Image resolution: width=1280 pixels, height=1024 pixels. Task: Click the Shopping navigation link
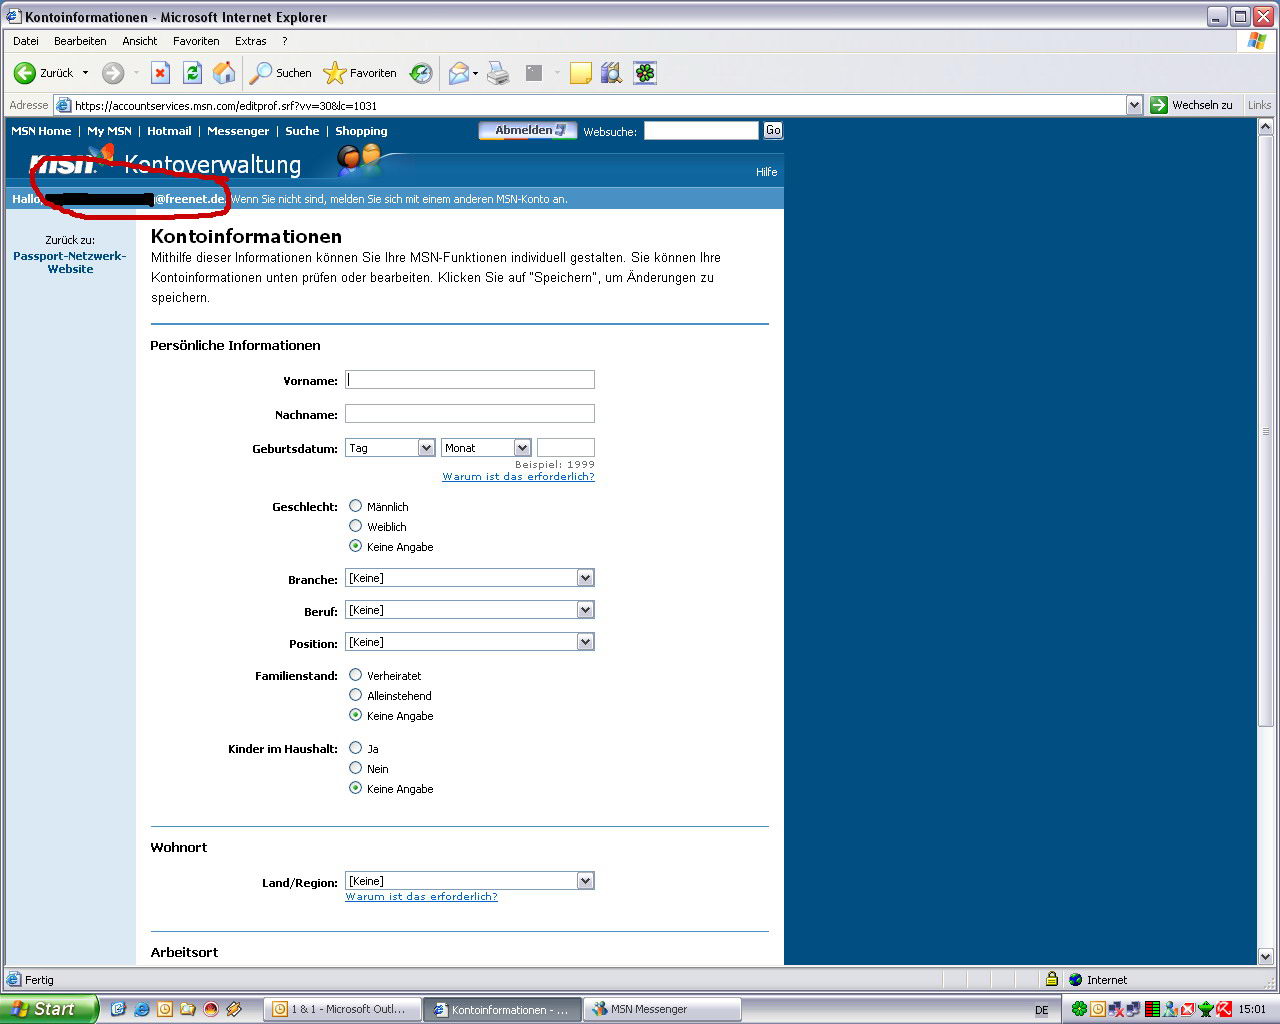361,131
